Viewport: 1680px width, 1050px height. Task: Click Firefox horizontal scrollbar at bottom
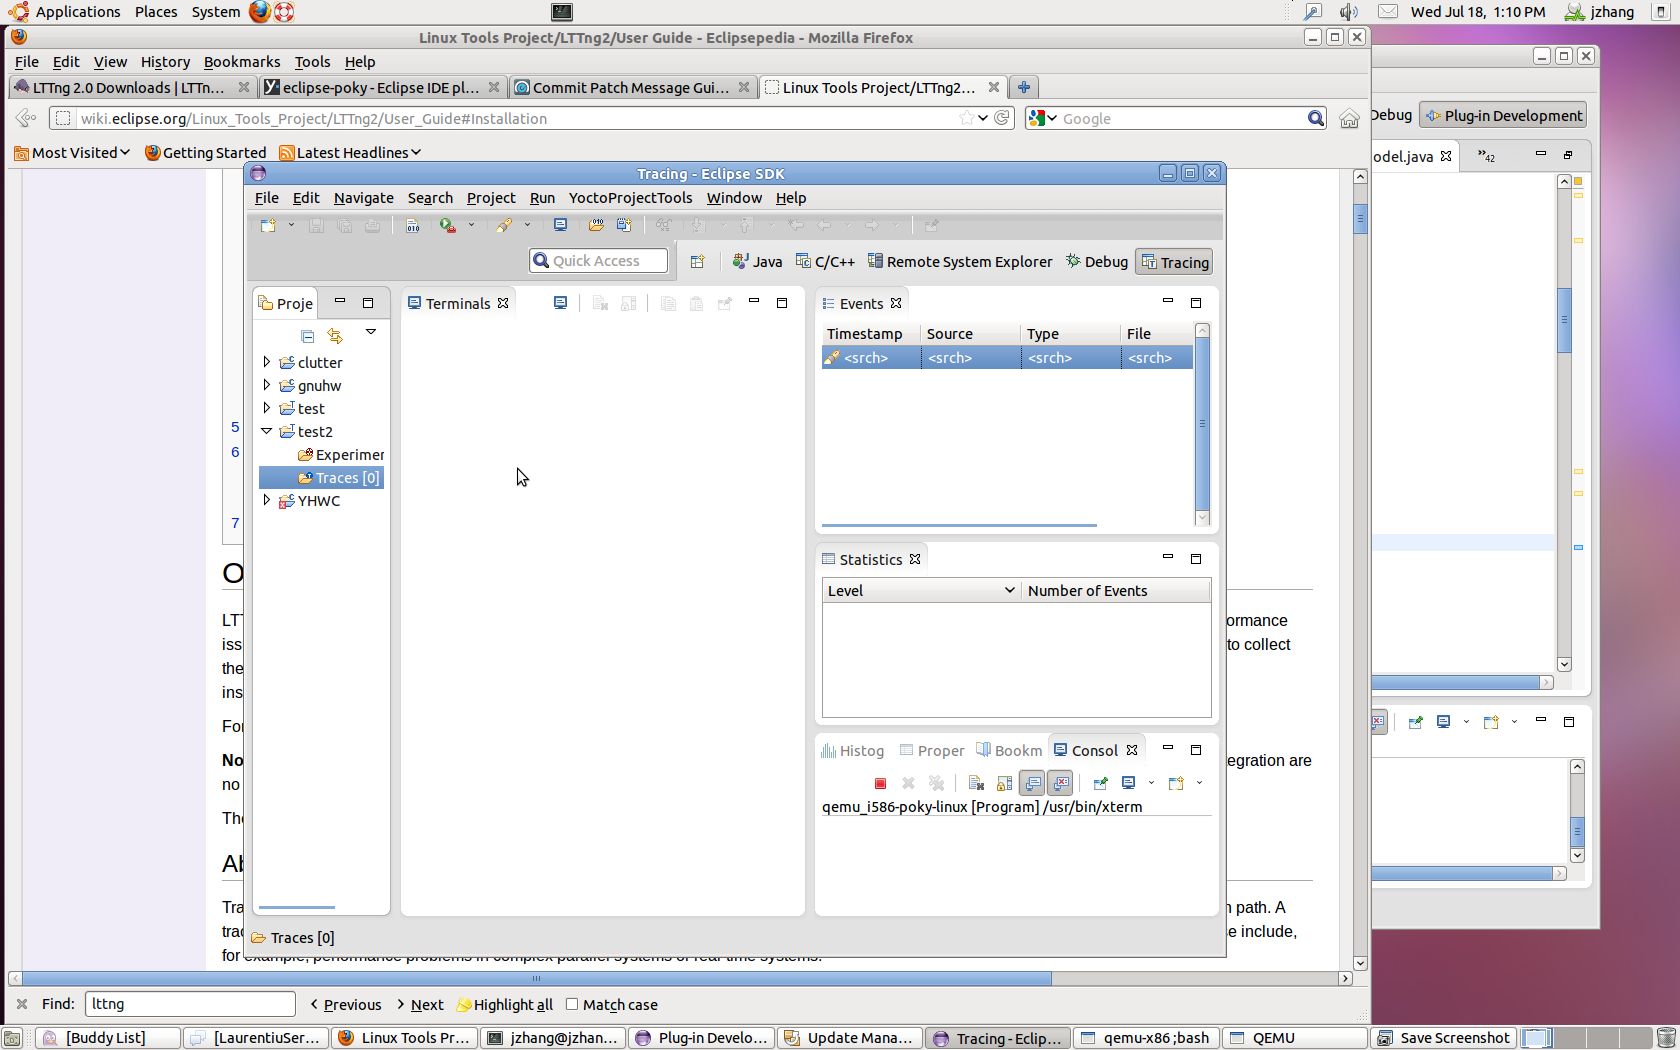coord(536,978)
